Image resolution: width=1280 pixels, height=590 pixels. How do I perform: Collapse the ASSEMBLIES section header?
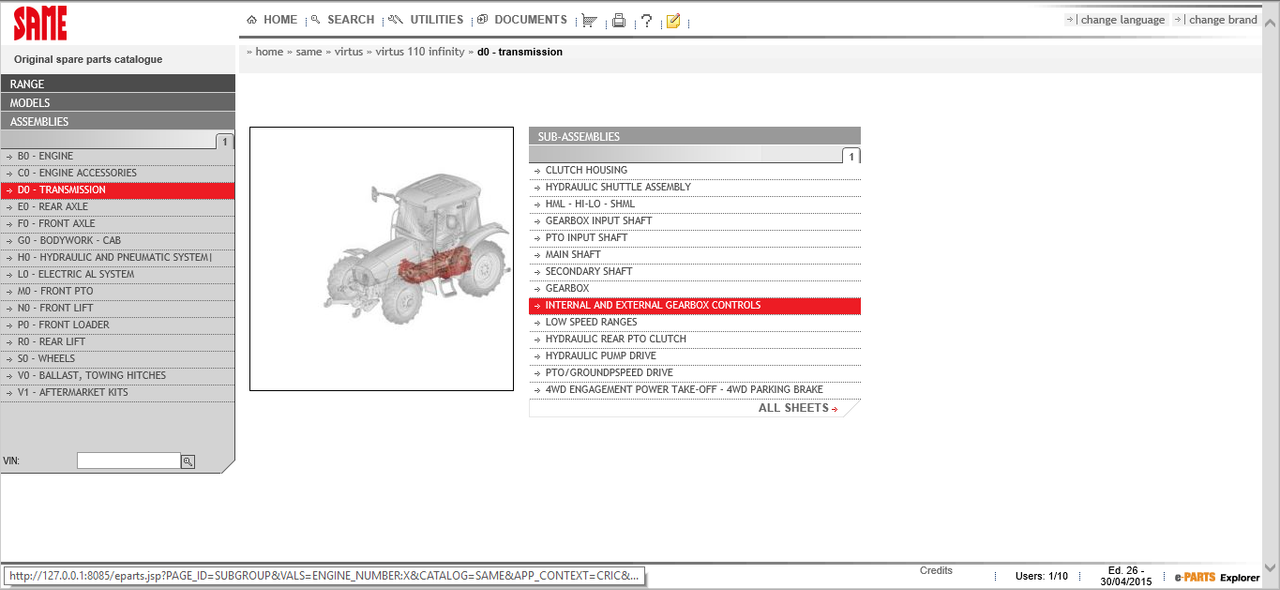point(118,122)
